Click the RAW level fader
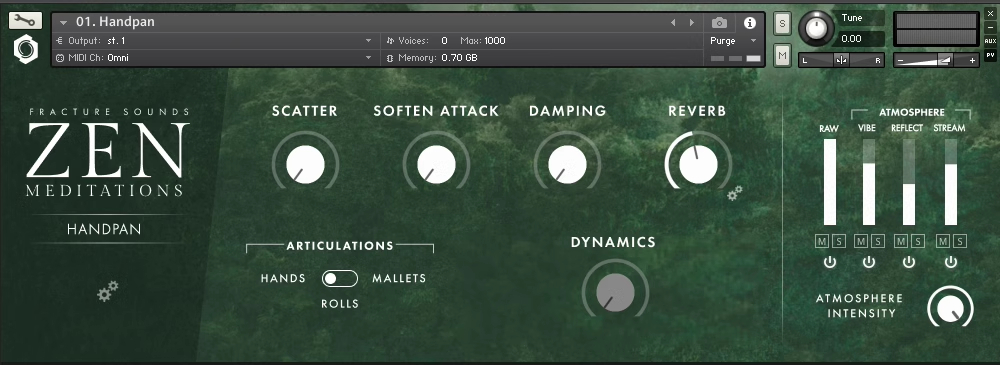The height and width of the screenshot is (365, 1000). click(829, 182)
